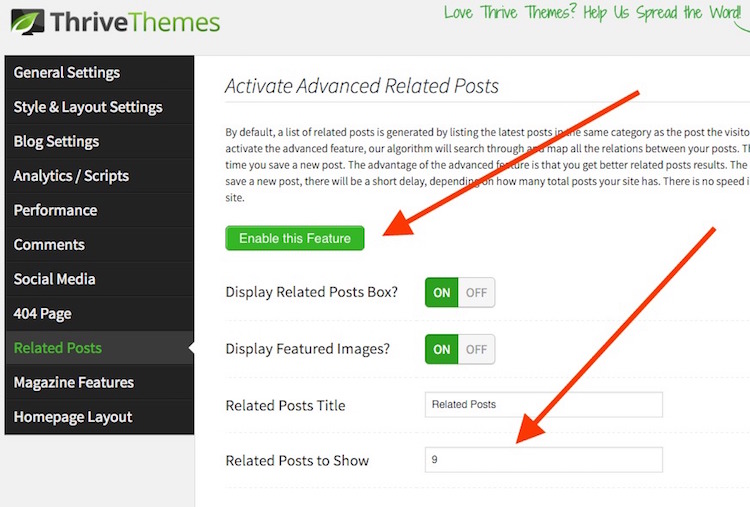Switch to Comments settings
The image size is (750, 507).
pyautogui.click(x=49, y=245)
